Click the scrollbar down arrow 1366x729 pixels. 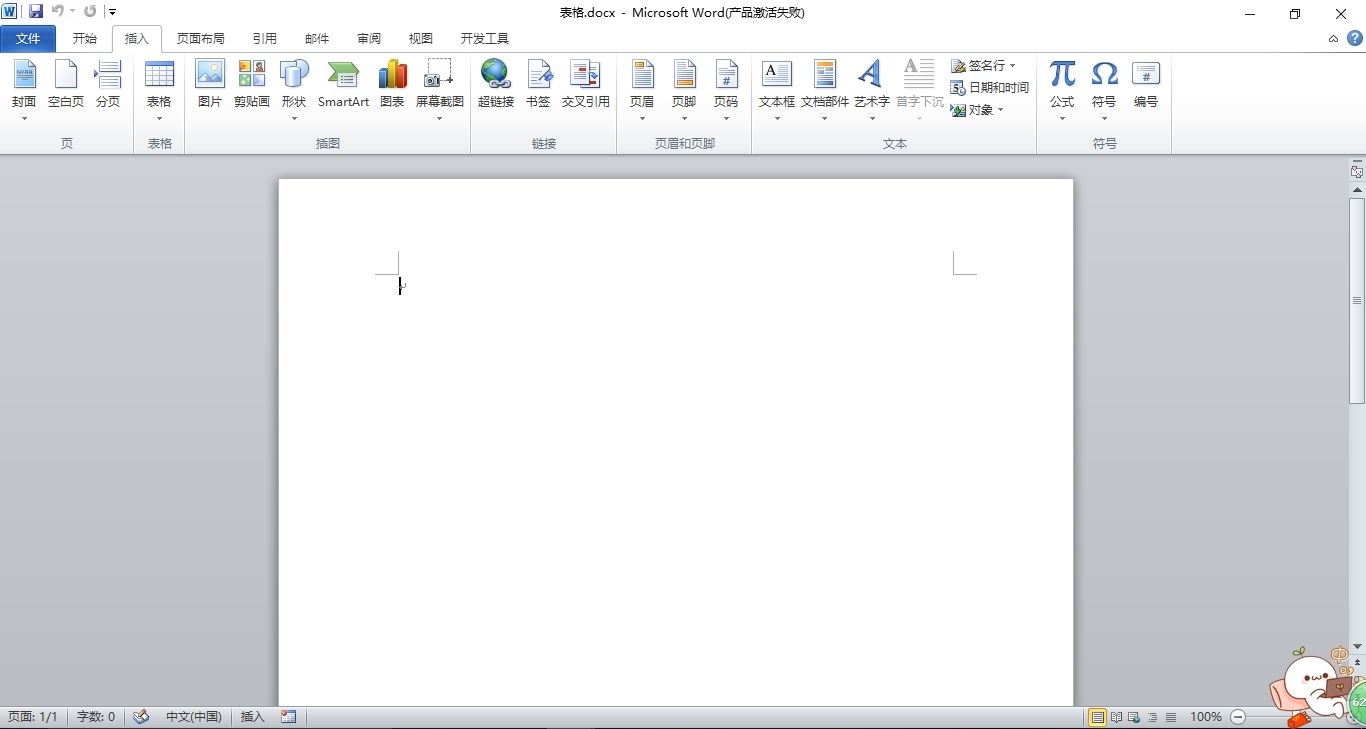point(1357,645)
